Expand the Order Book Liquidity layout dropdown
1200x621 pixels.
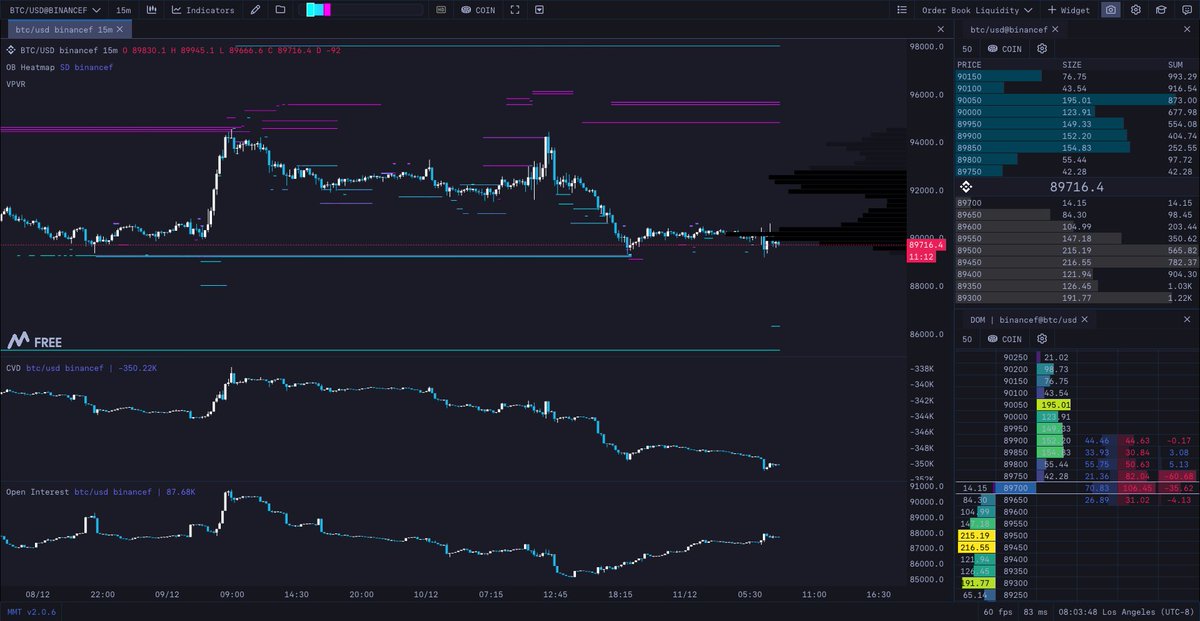978,10
